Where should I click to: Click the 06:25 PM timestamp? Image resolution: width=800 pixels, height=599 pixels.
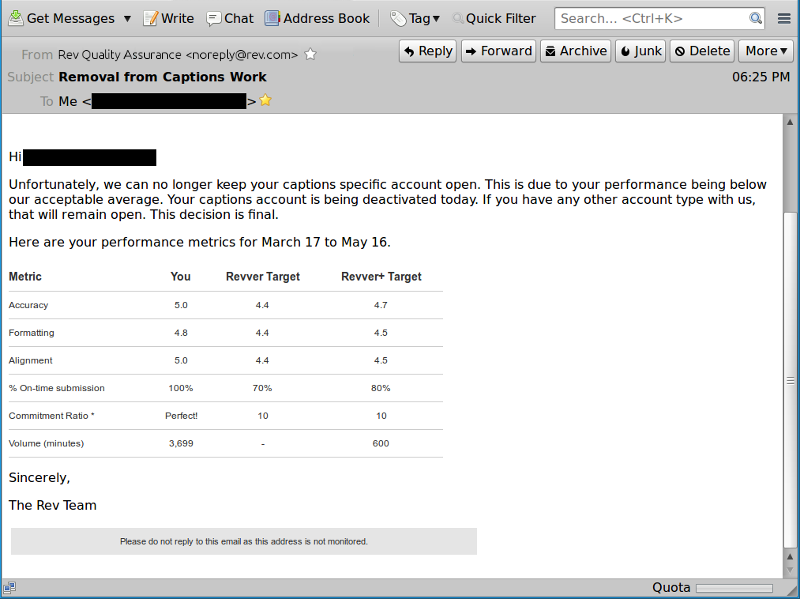(x=761, y=77)
